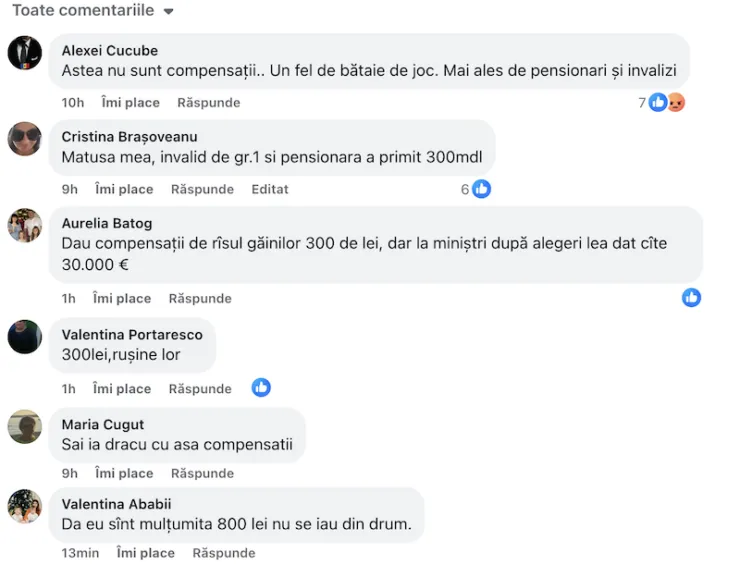Open Cristina Brașoveanu's avatar
This screenshot has height=565, width=740.
tap(25, 139)
